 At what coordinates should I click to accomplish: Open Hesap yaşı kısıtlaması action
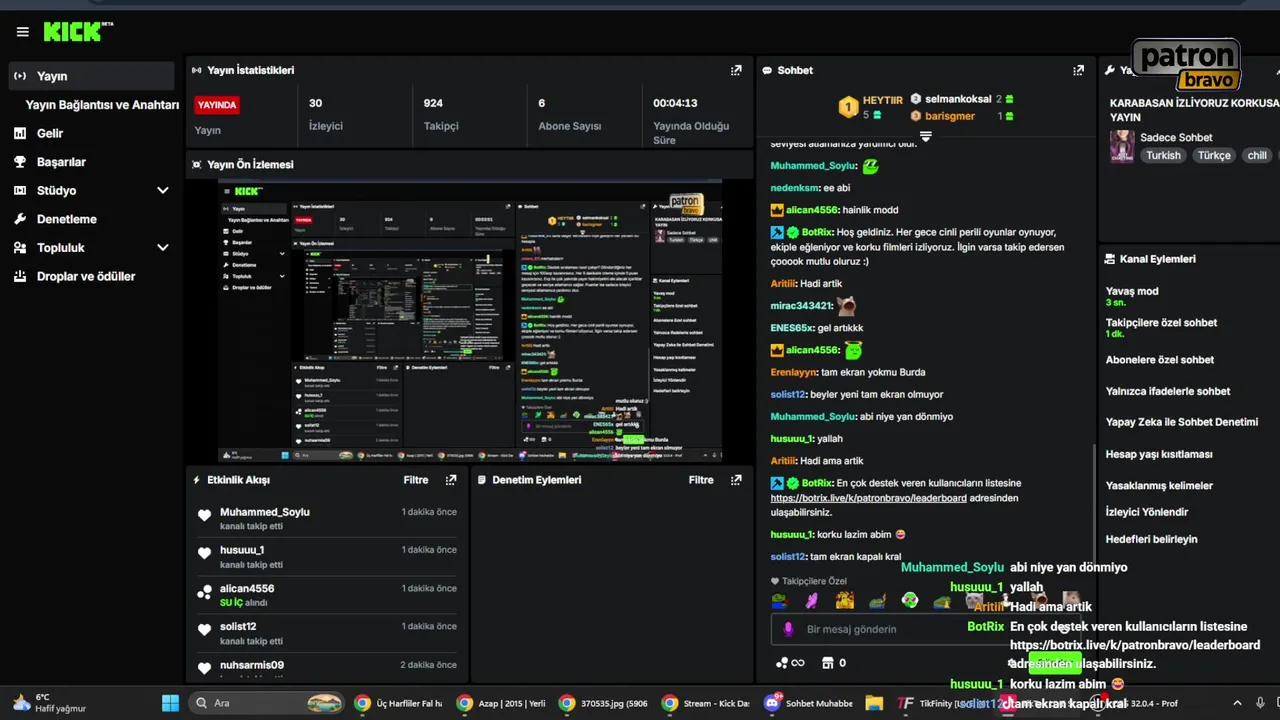coord(1158,454)
